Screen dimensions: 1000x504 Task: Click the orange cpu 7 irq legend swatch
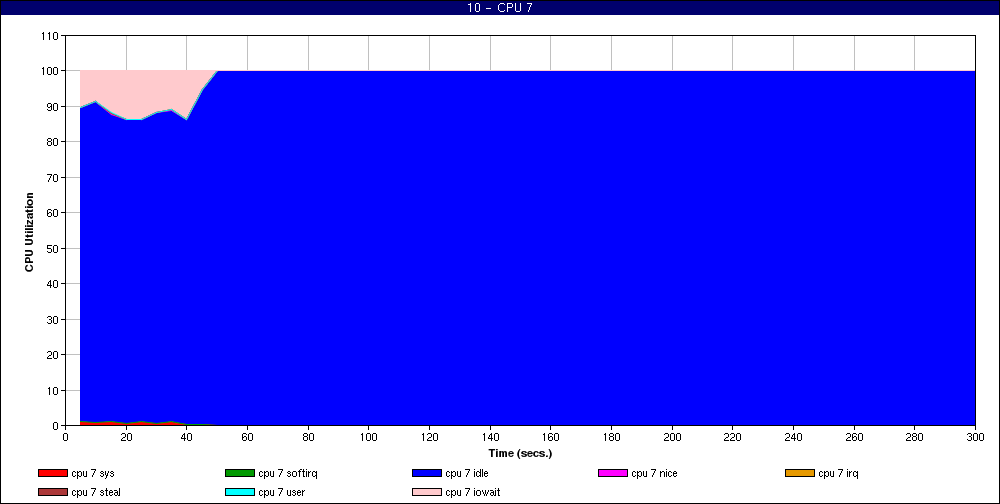pyautogui.click(x=800, y=473)
